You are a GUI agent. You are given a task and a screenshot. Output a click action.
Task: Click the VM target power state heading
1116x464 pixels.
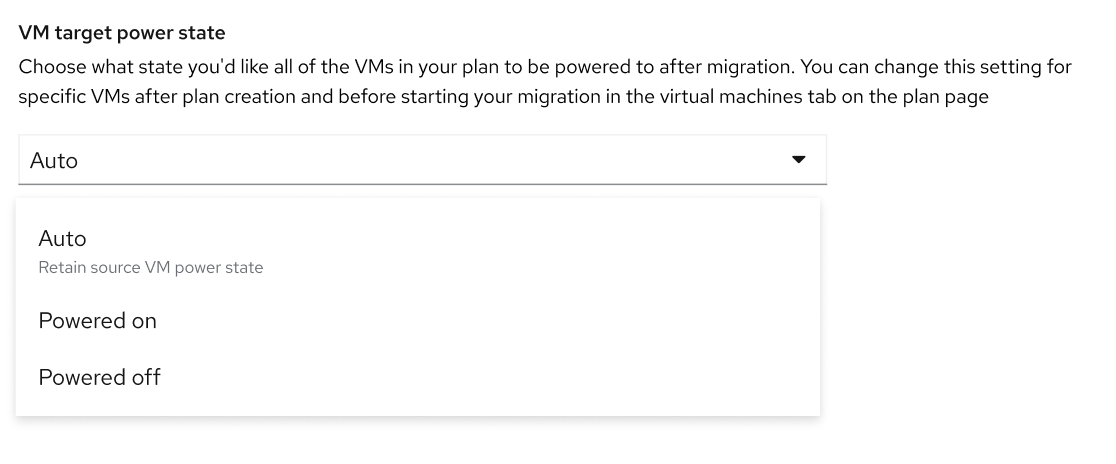coord(122,33)
